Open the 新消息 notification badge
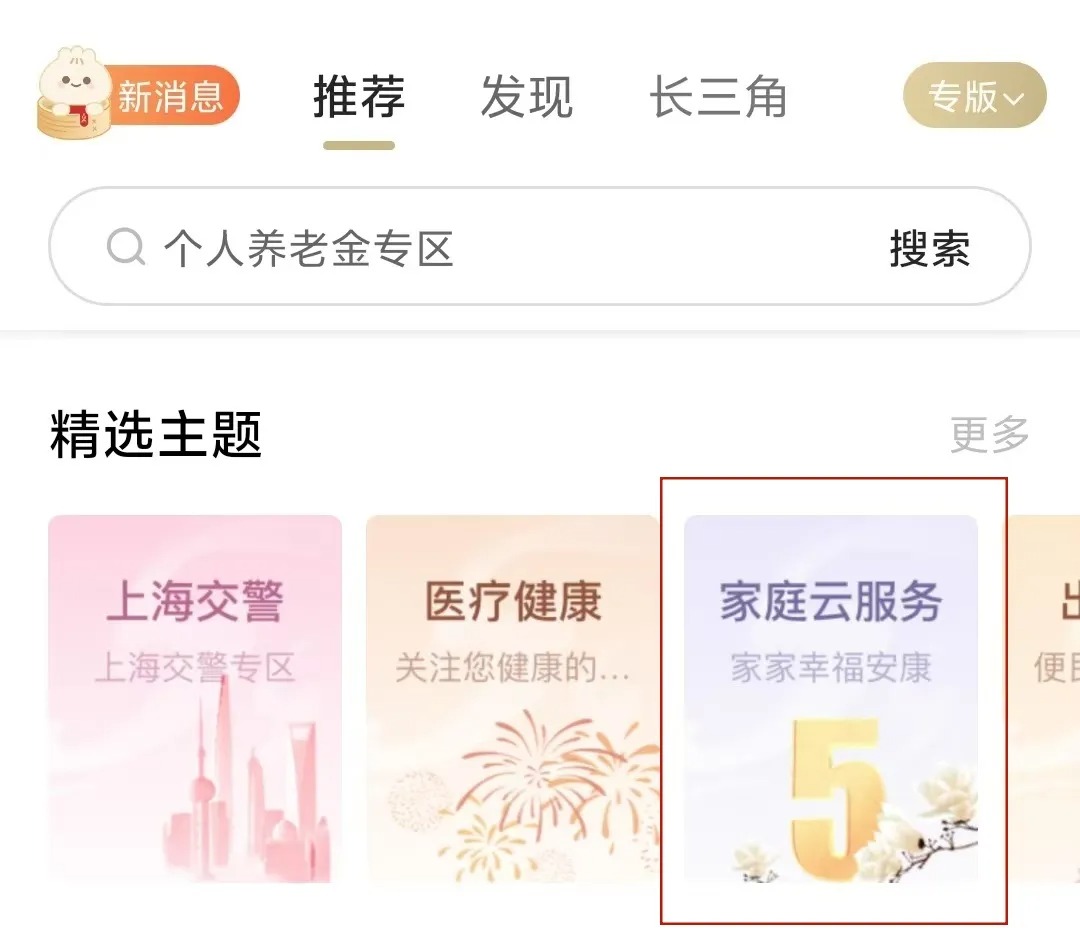The height and width of the screenshot is (941, 1080). (171, 96)
